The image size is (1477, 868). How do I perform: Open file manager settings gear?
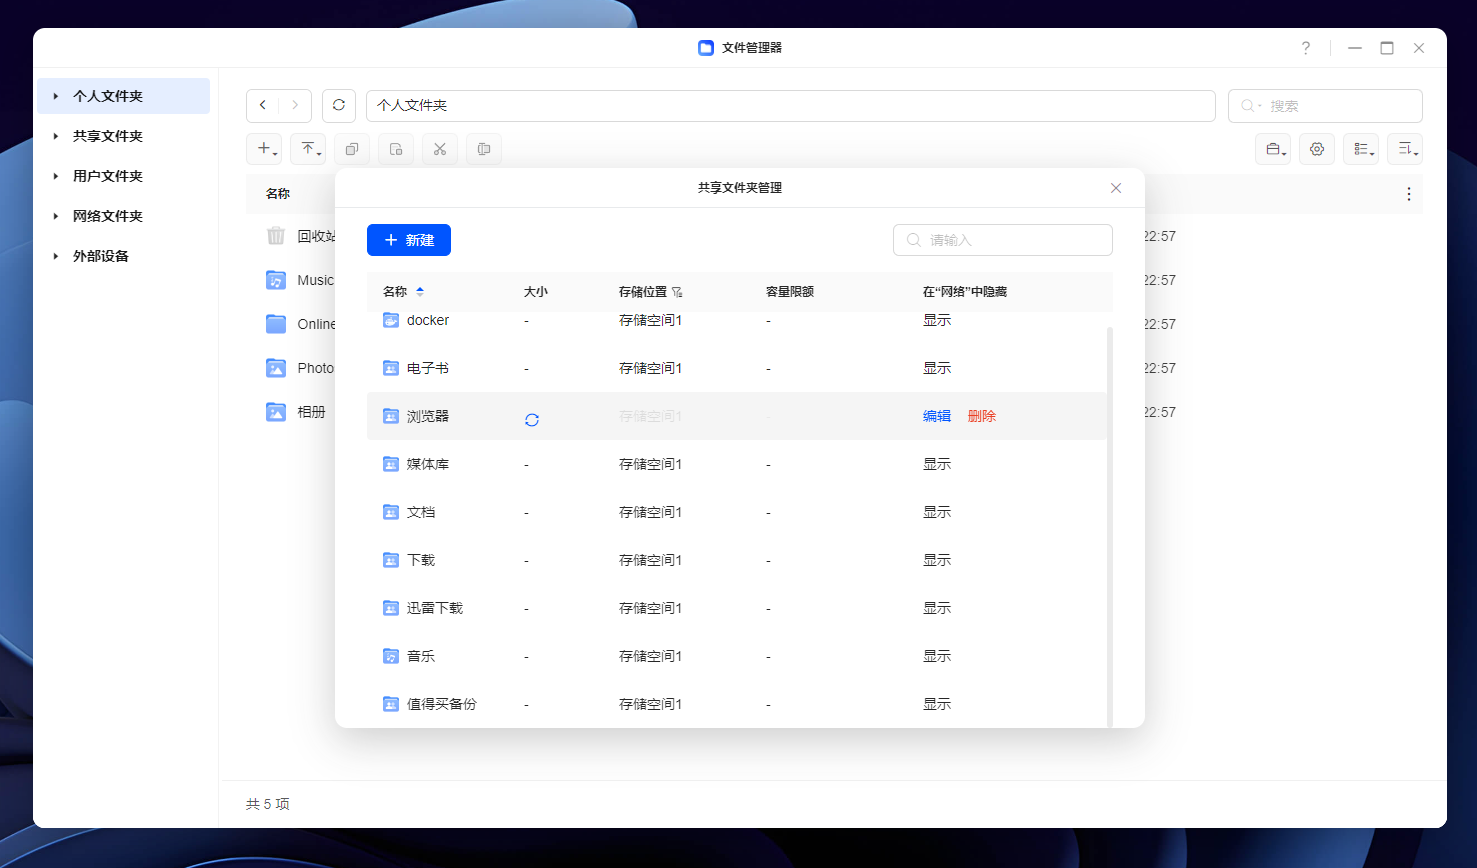point(1317,149)
